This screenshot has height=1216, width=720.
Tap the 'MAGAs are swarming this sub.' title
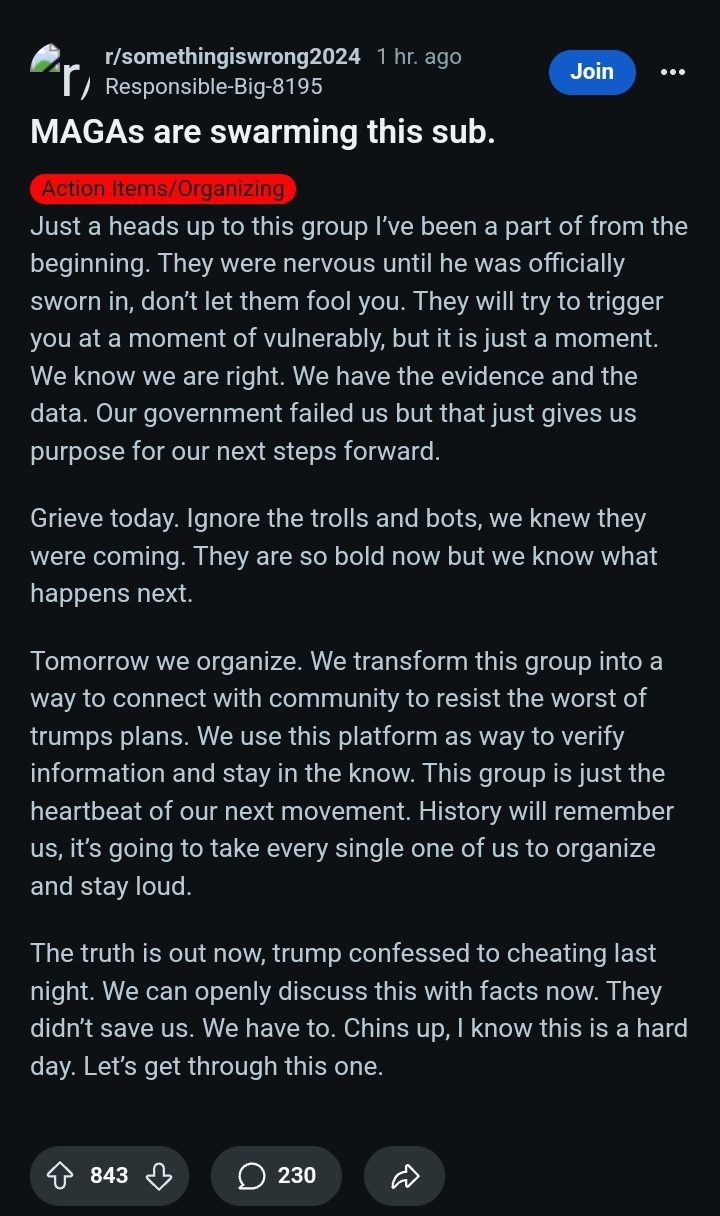263,132
